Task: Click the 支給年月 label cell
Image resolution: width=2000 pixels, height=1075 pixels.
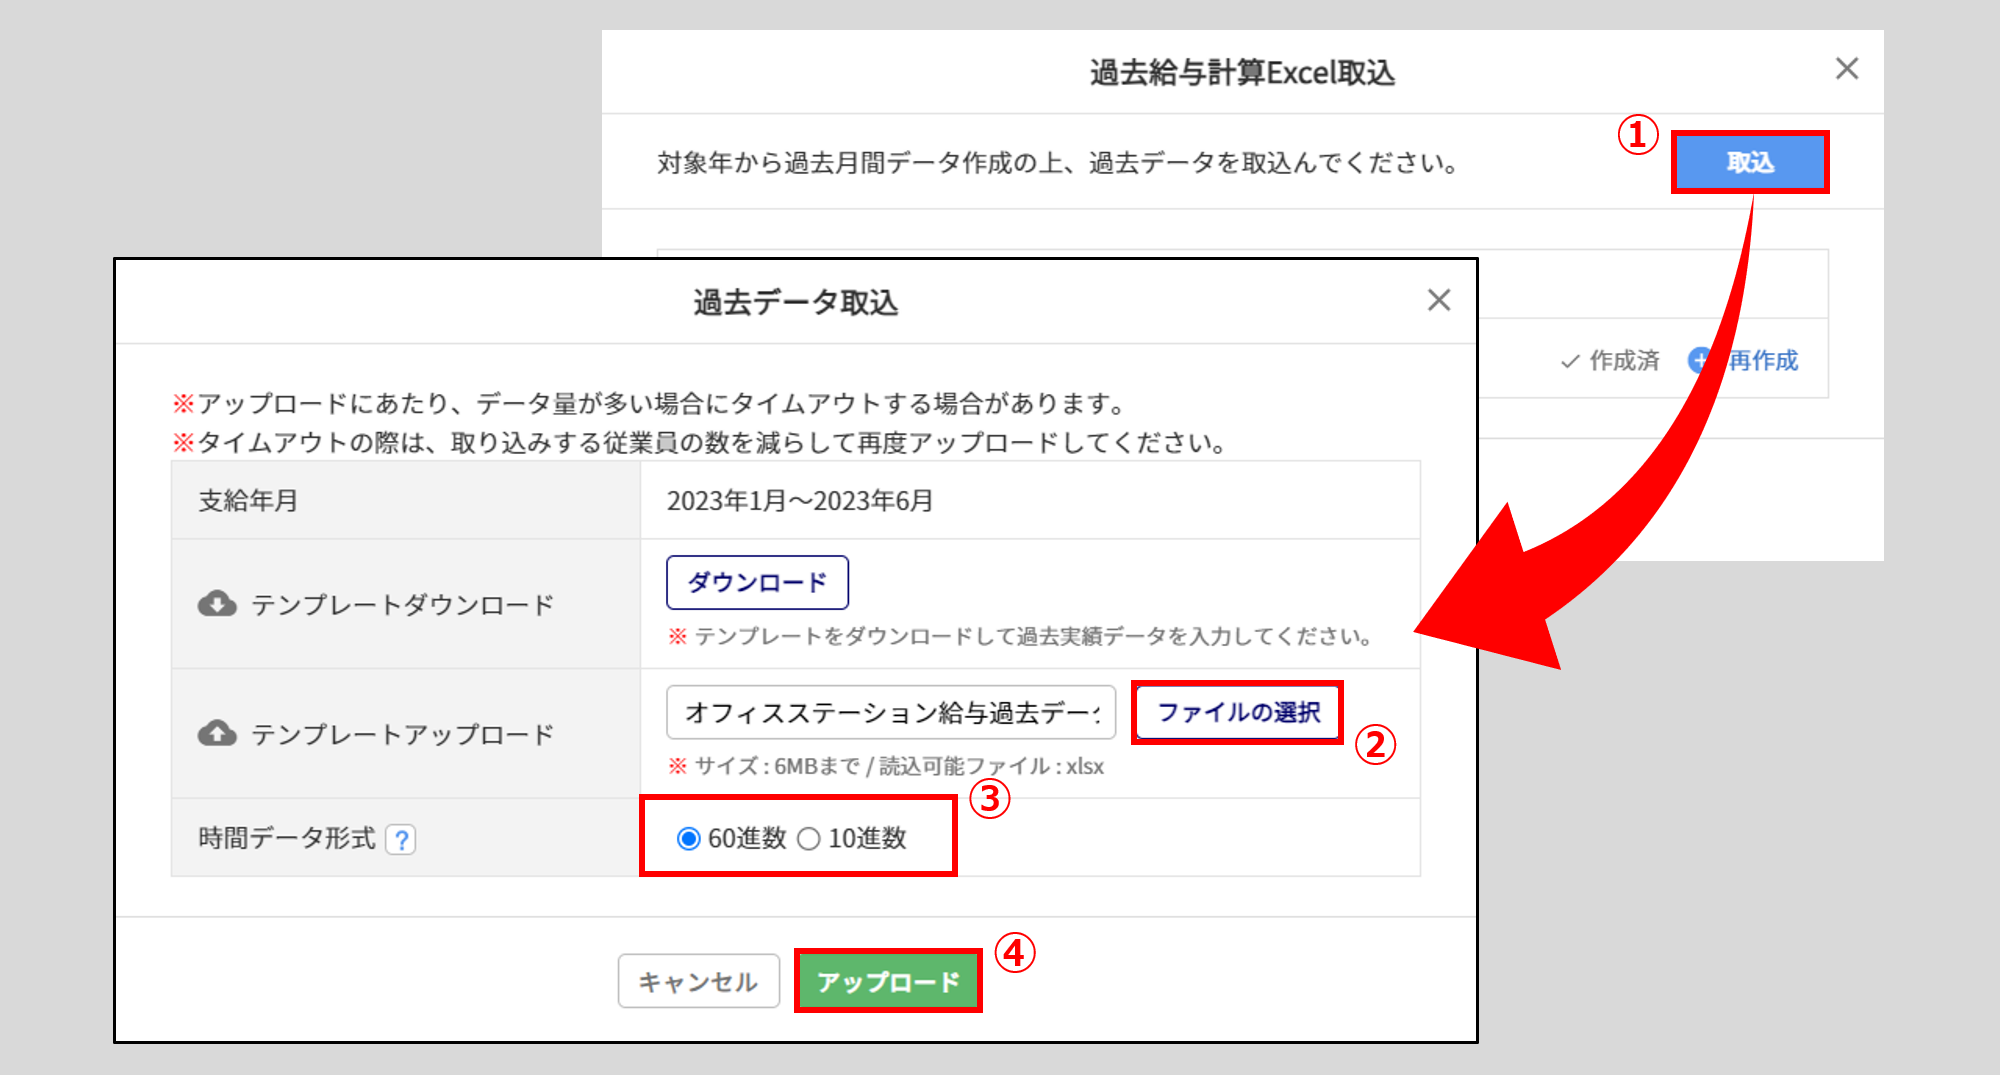Action: click(x=406, y=500)
